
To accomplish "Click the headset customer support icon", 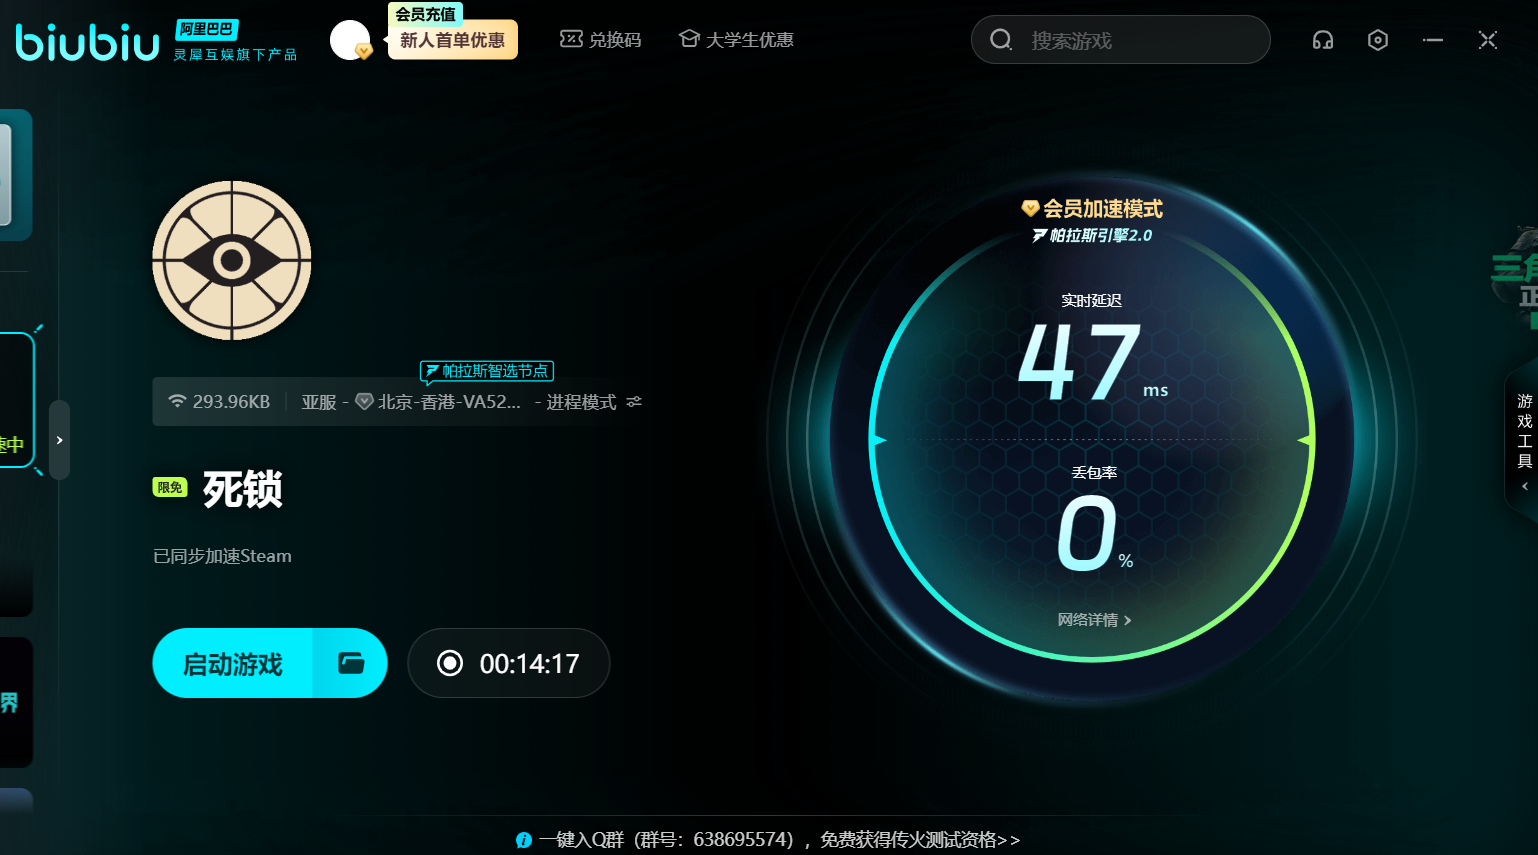I will click(1322, 40).
